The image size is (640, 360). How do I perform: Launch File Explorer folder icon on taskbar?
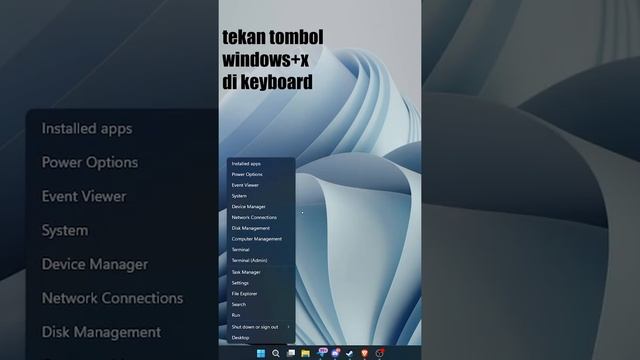click(305, 353)
